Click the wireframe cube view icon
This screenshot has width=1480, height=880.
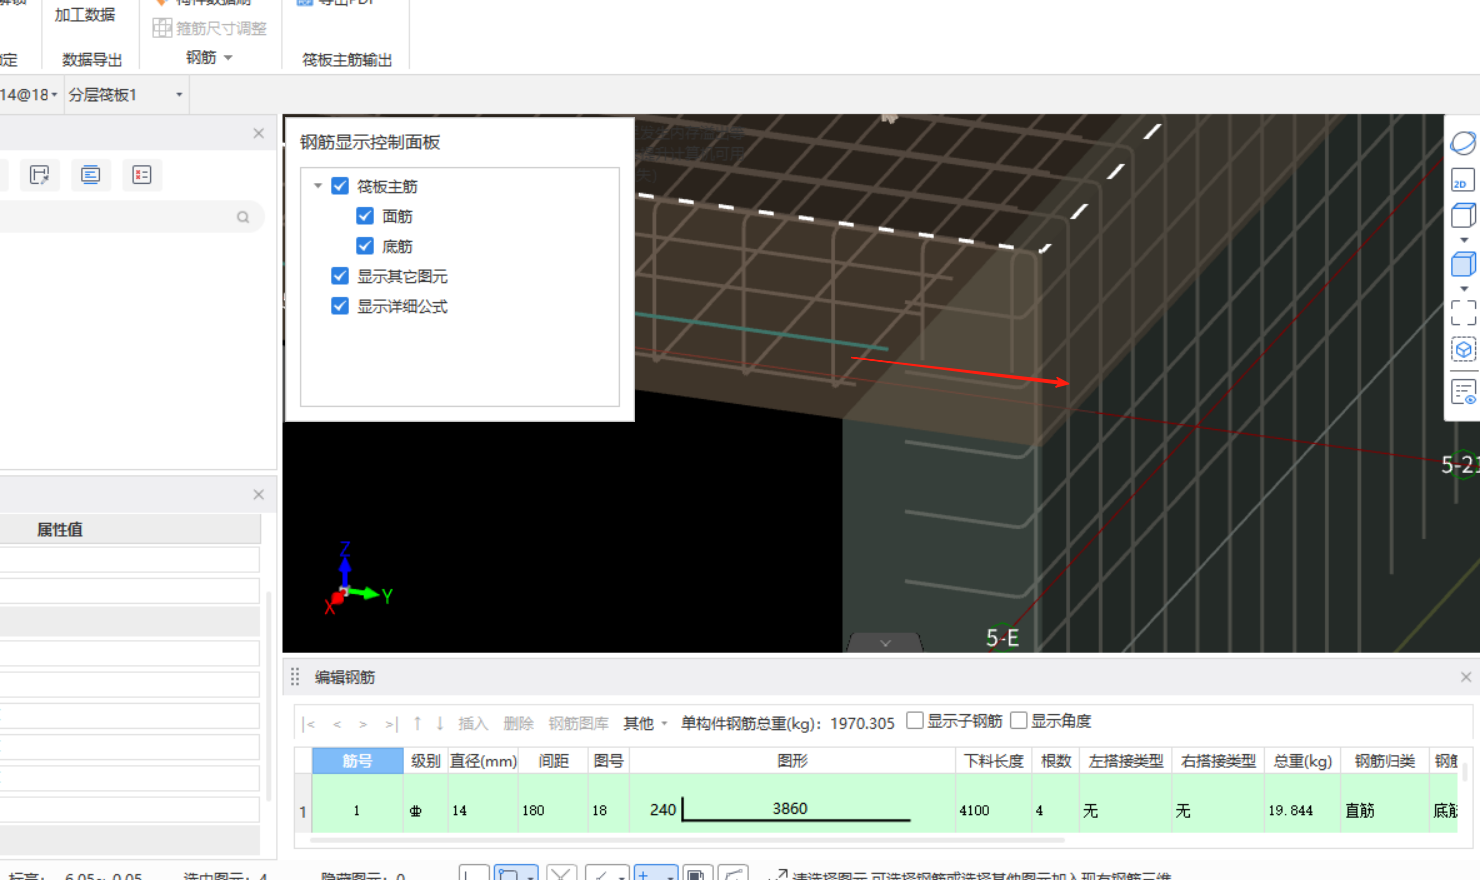click(x=1463, y=215)
